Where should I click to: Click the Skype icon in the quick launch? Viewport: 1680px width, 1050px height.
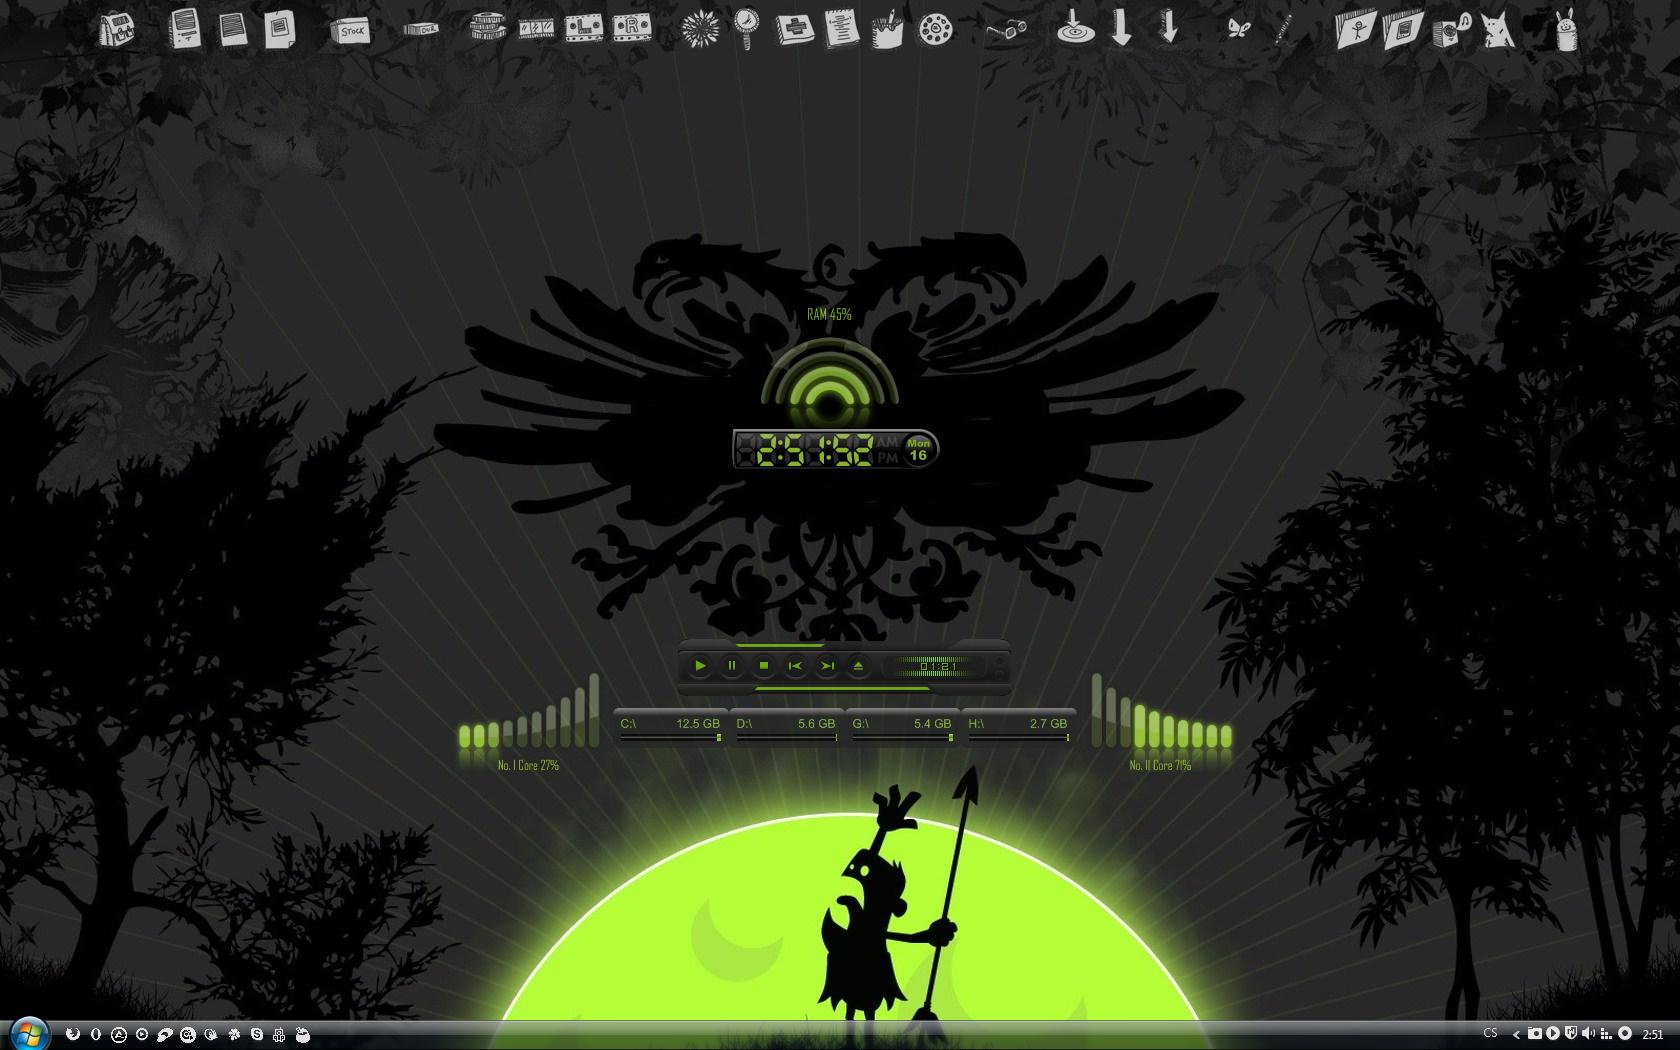[x=257, y=1034]
